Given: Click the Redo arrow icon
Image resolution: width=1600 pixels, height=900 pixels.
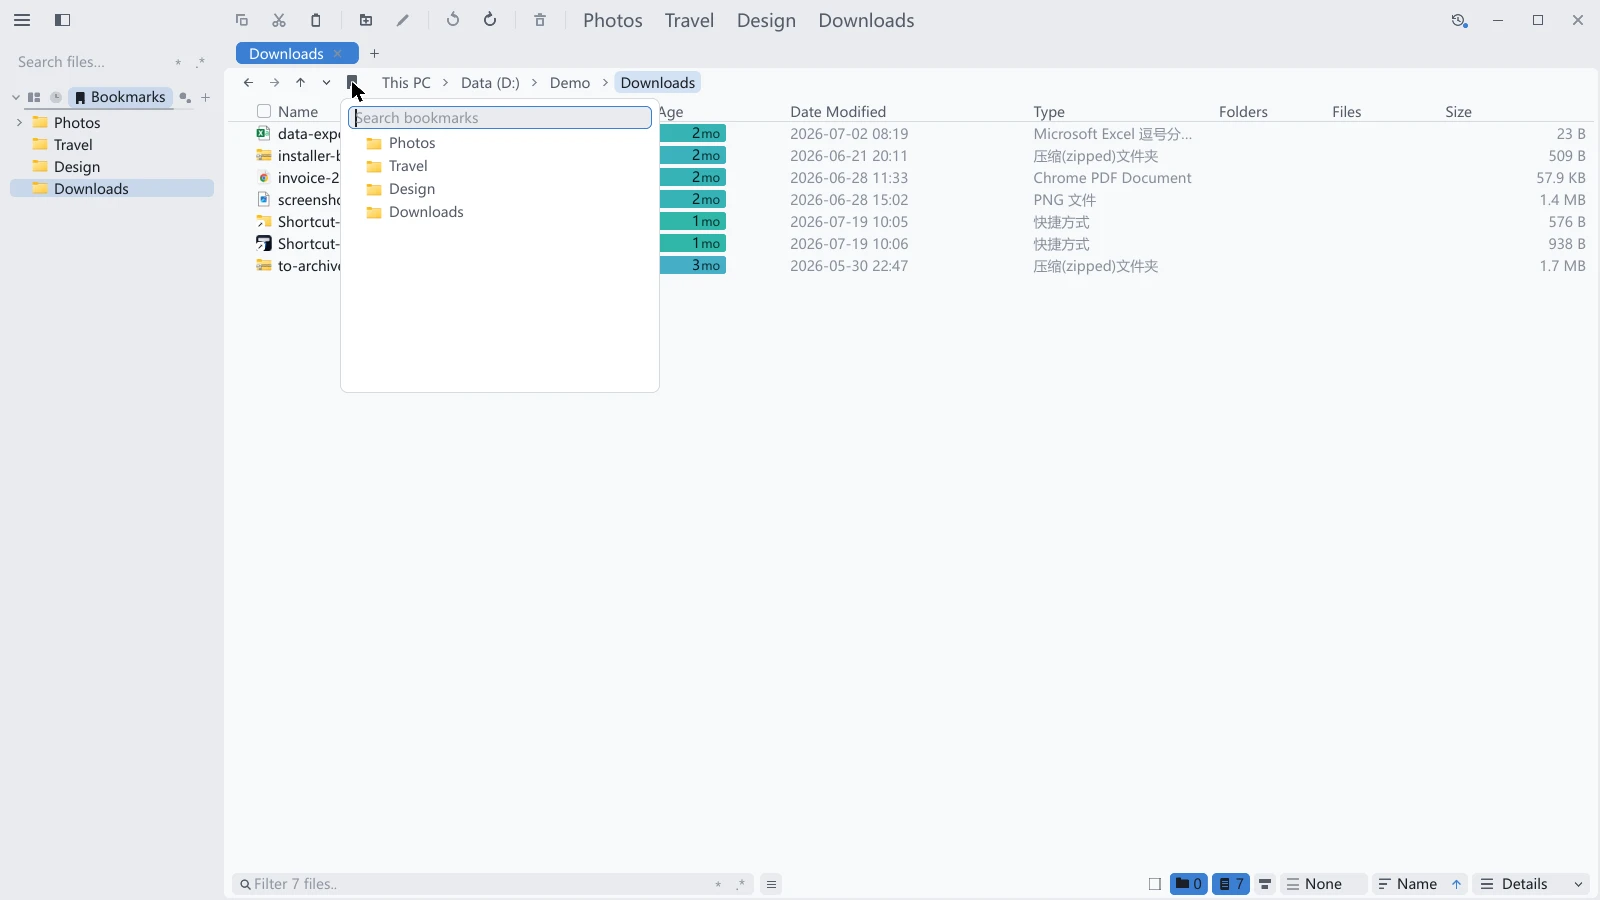Looking at the screenshot, I should click(490, 20).
